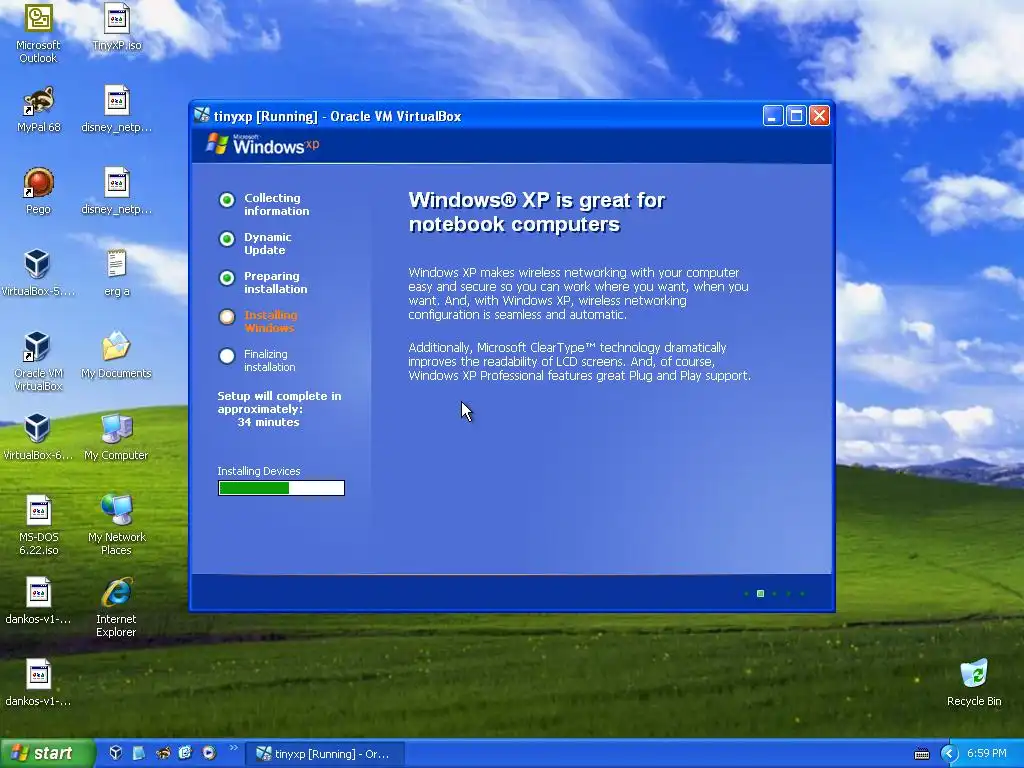1024x768 pixels.
Task: Switch to tinyxp [Running] taskbar button
Action: (x=325, y=754)
